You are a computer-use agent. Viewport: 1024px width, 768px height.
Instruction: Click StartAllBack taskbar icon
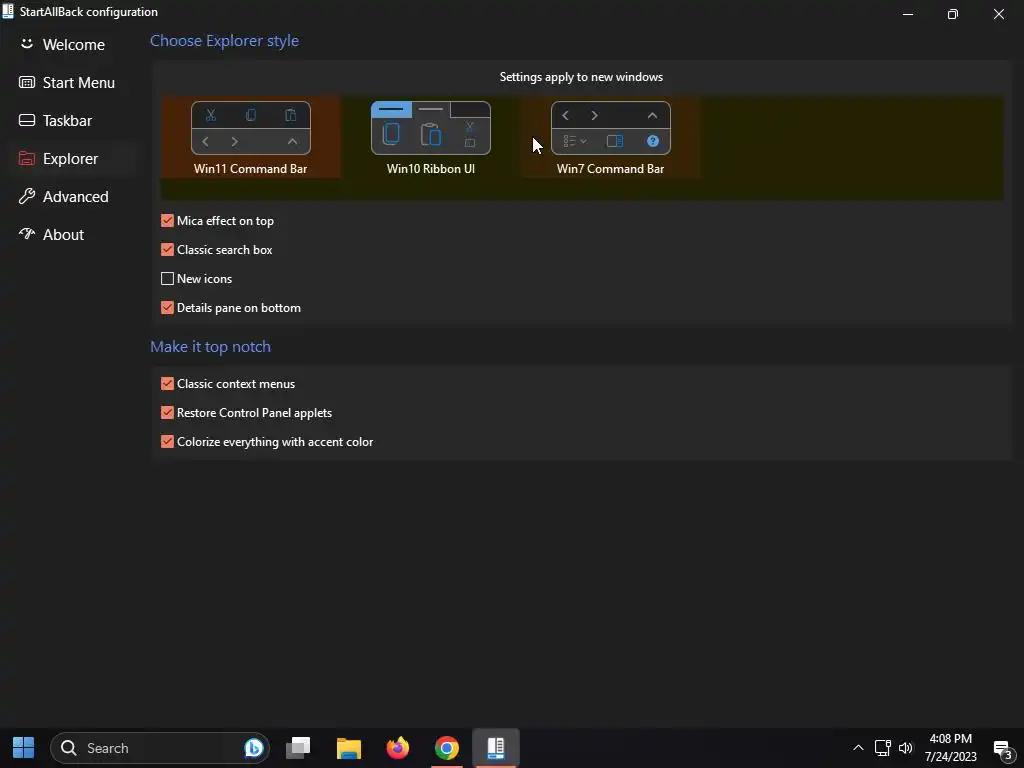pos(496,748)
